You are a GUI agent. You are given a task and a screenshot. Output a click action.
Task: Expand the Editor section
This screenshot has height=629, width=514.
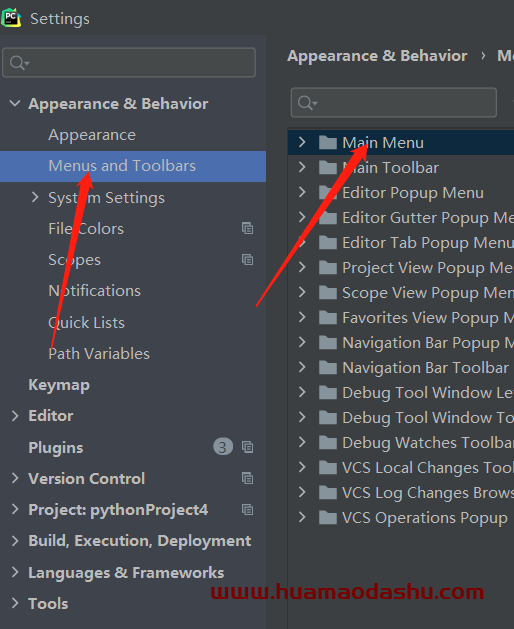coord(15,416)
